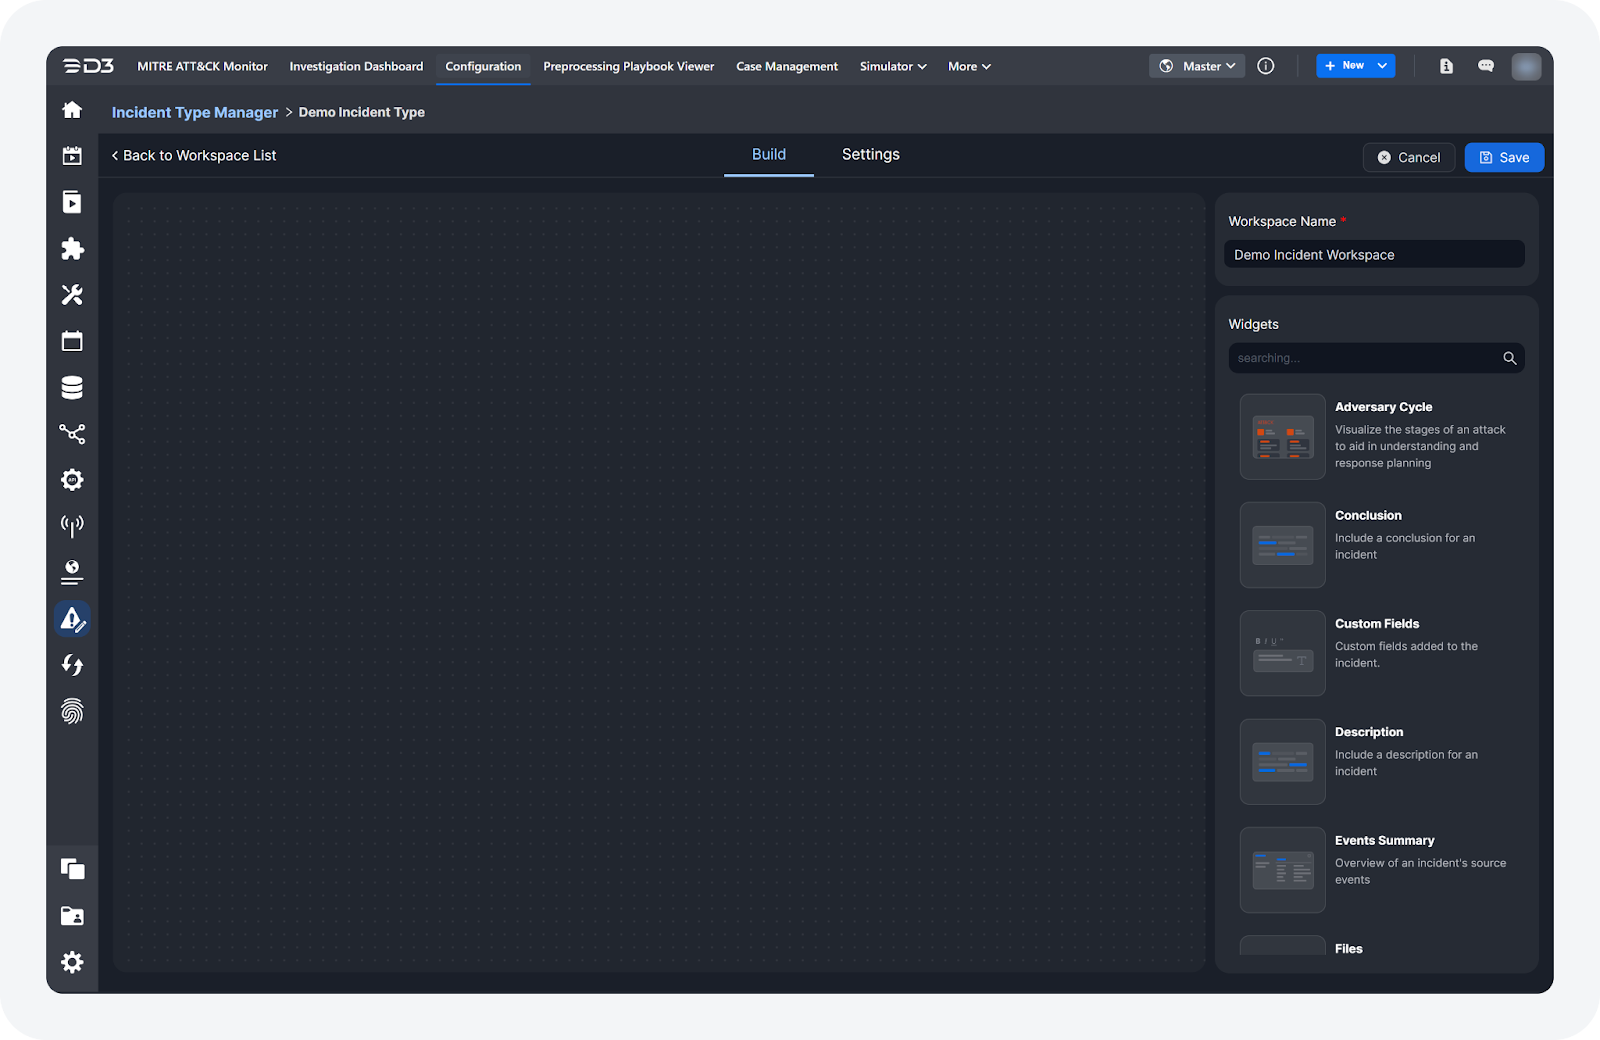This screenshot has height=1040, width=1600.
Task: Expand the Master site dropdown
Action: [1197, 66]
